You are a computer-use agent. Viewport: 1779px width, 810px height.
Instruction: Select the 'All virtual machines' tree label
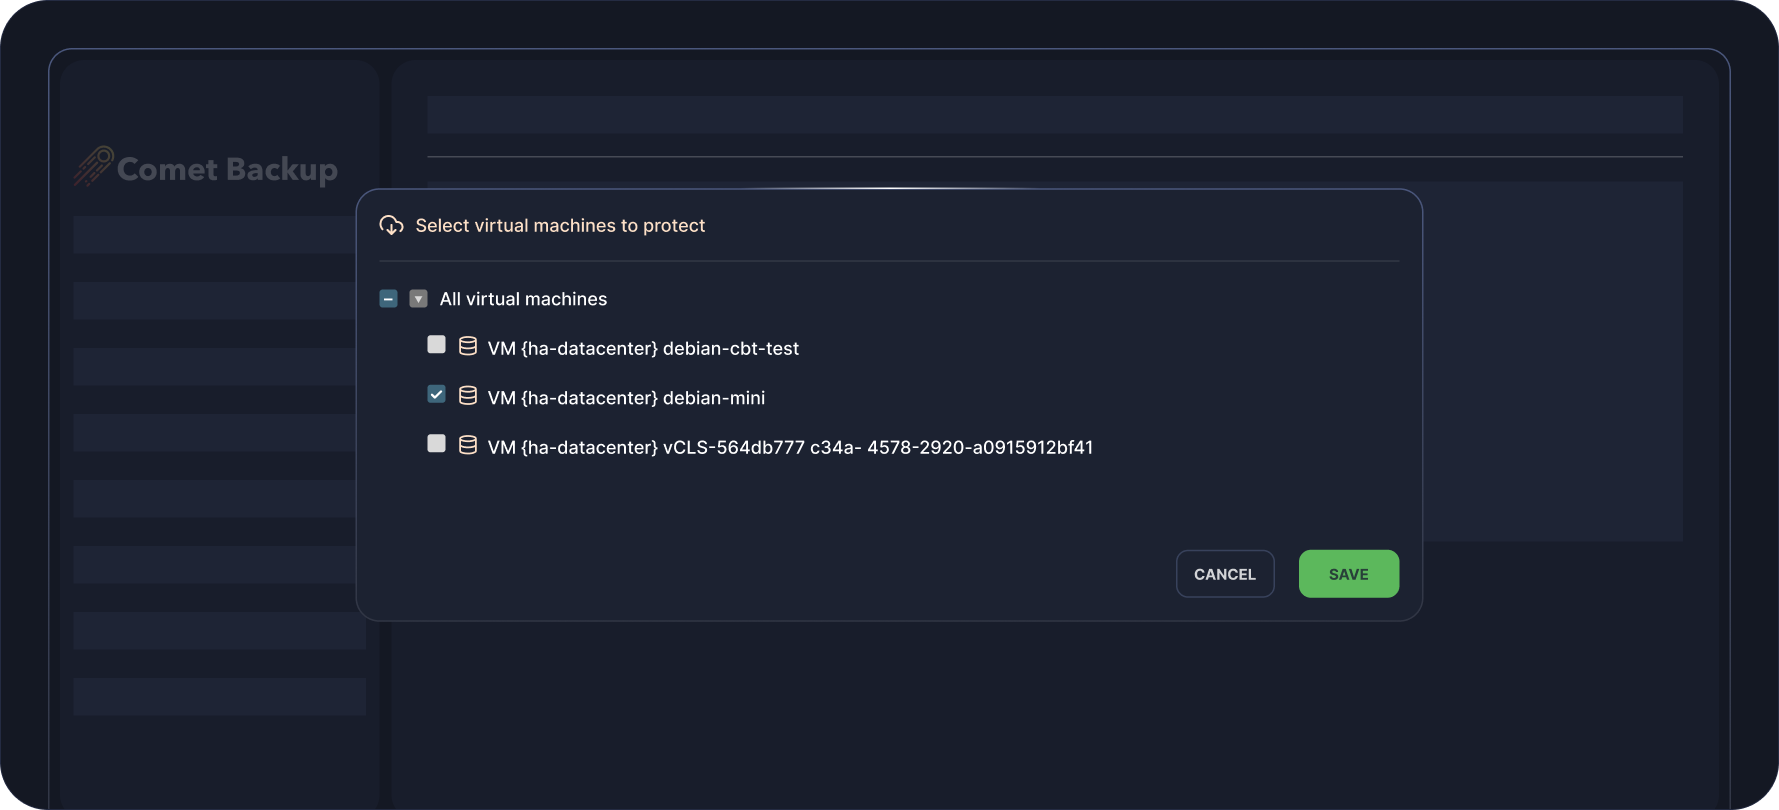(523, 299)
